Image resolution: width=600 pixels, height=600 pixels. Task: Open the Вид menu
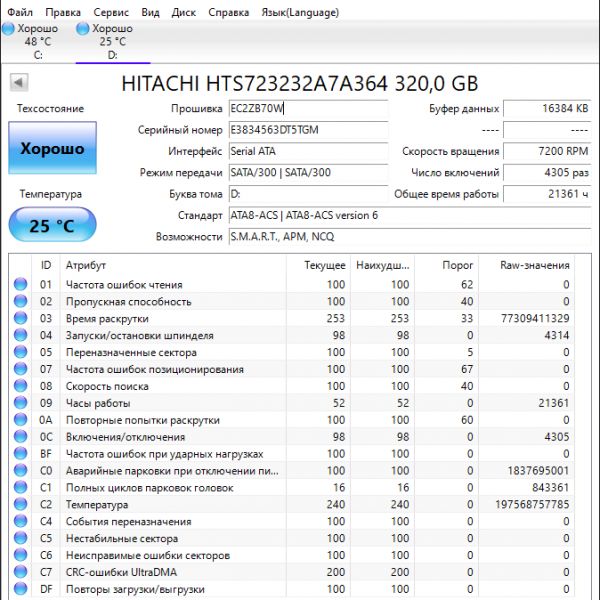150,12
